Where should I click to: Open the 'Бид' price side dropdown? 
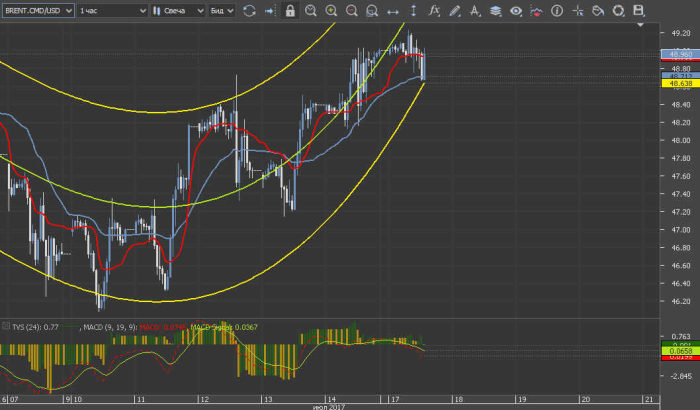click(222, 11)
